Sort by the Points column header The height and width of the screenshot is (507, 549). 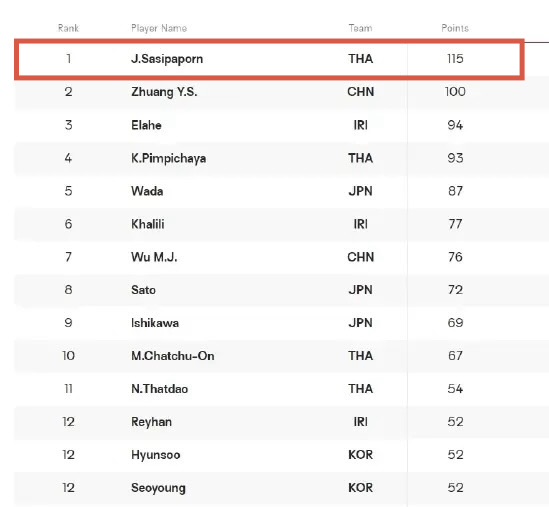[455, 28]
